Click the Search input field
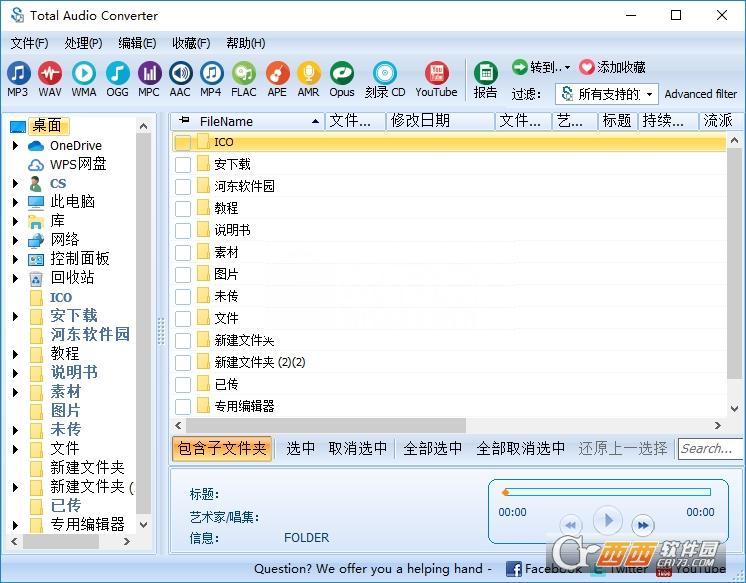 710,448
